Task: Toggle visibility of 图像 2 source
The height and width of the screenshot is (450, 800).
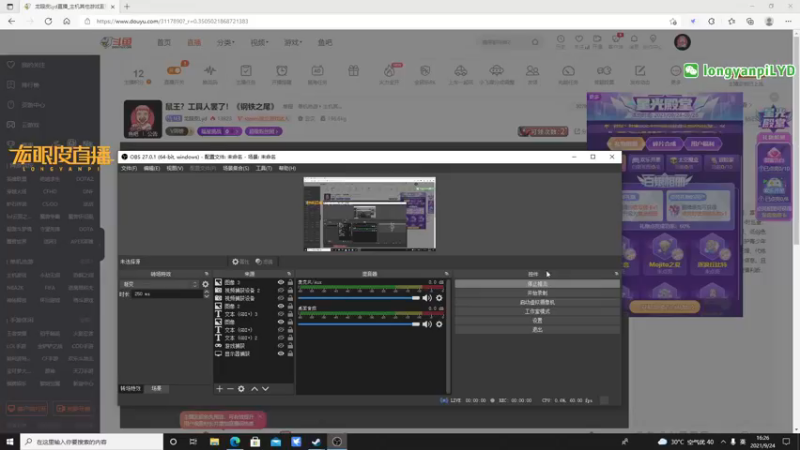Action: point(281,306)
